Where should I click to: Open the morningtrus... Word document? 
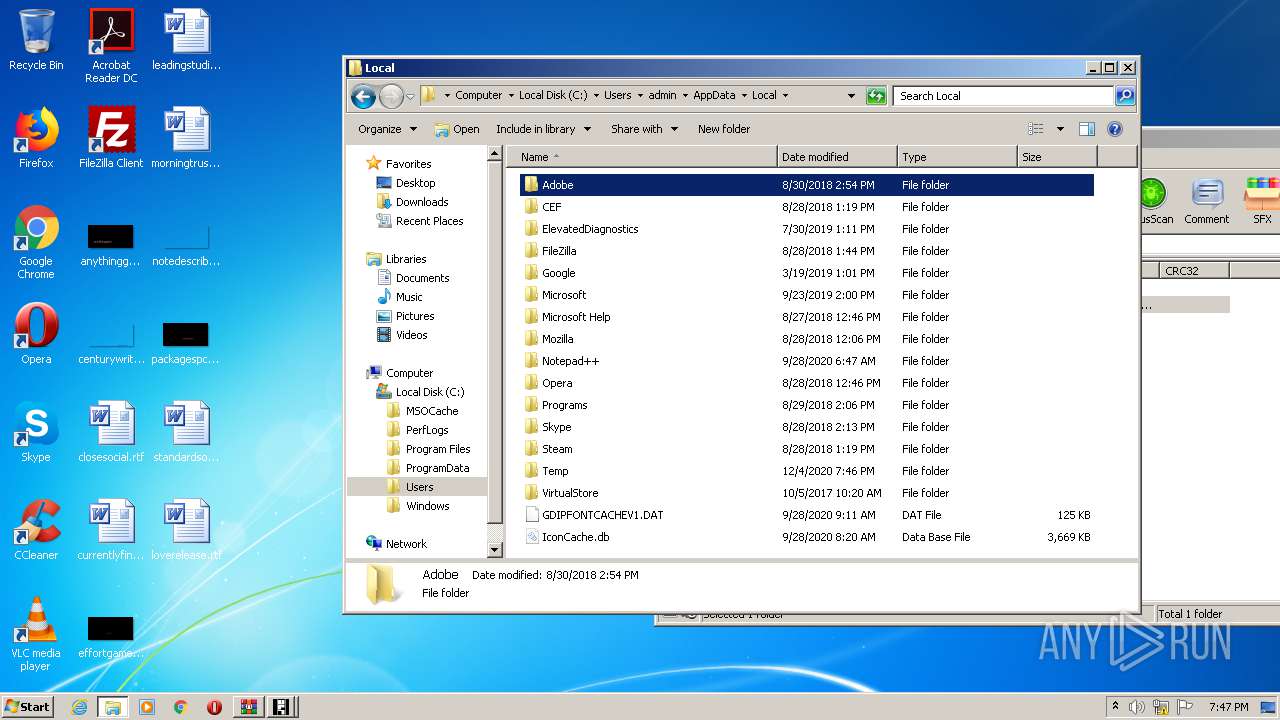point(186,137)
